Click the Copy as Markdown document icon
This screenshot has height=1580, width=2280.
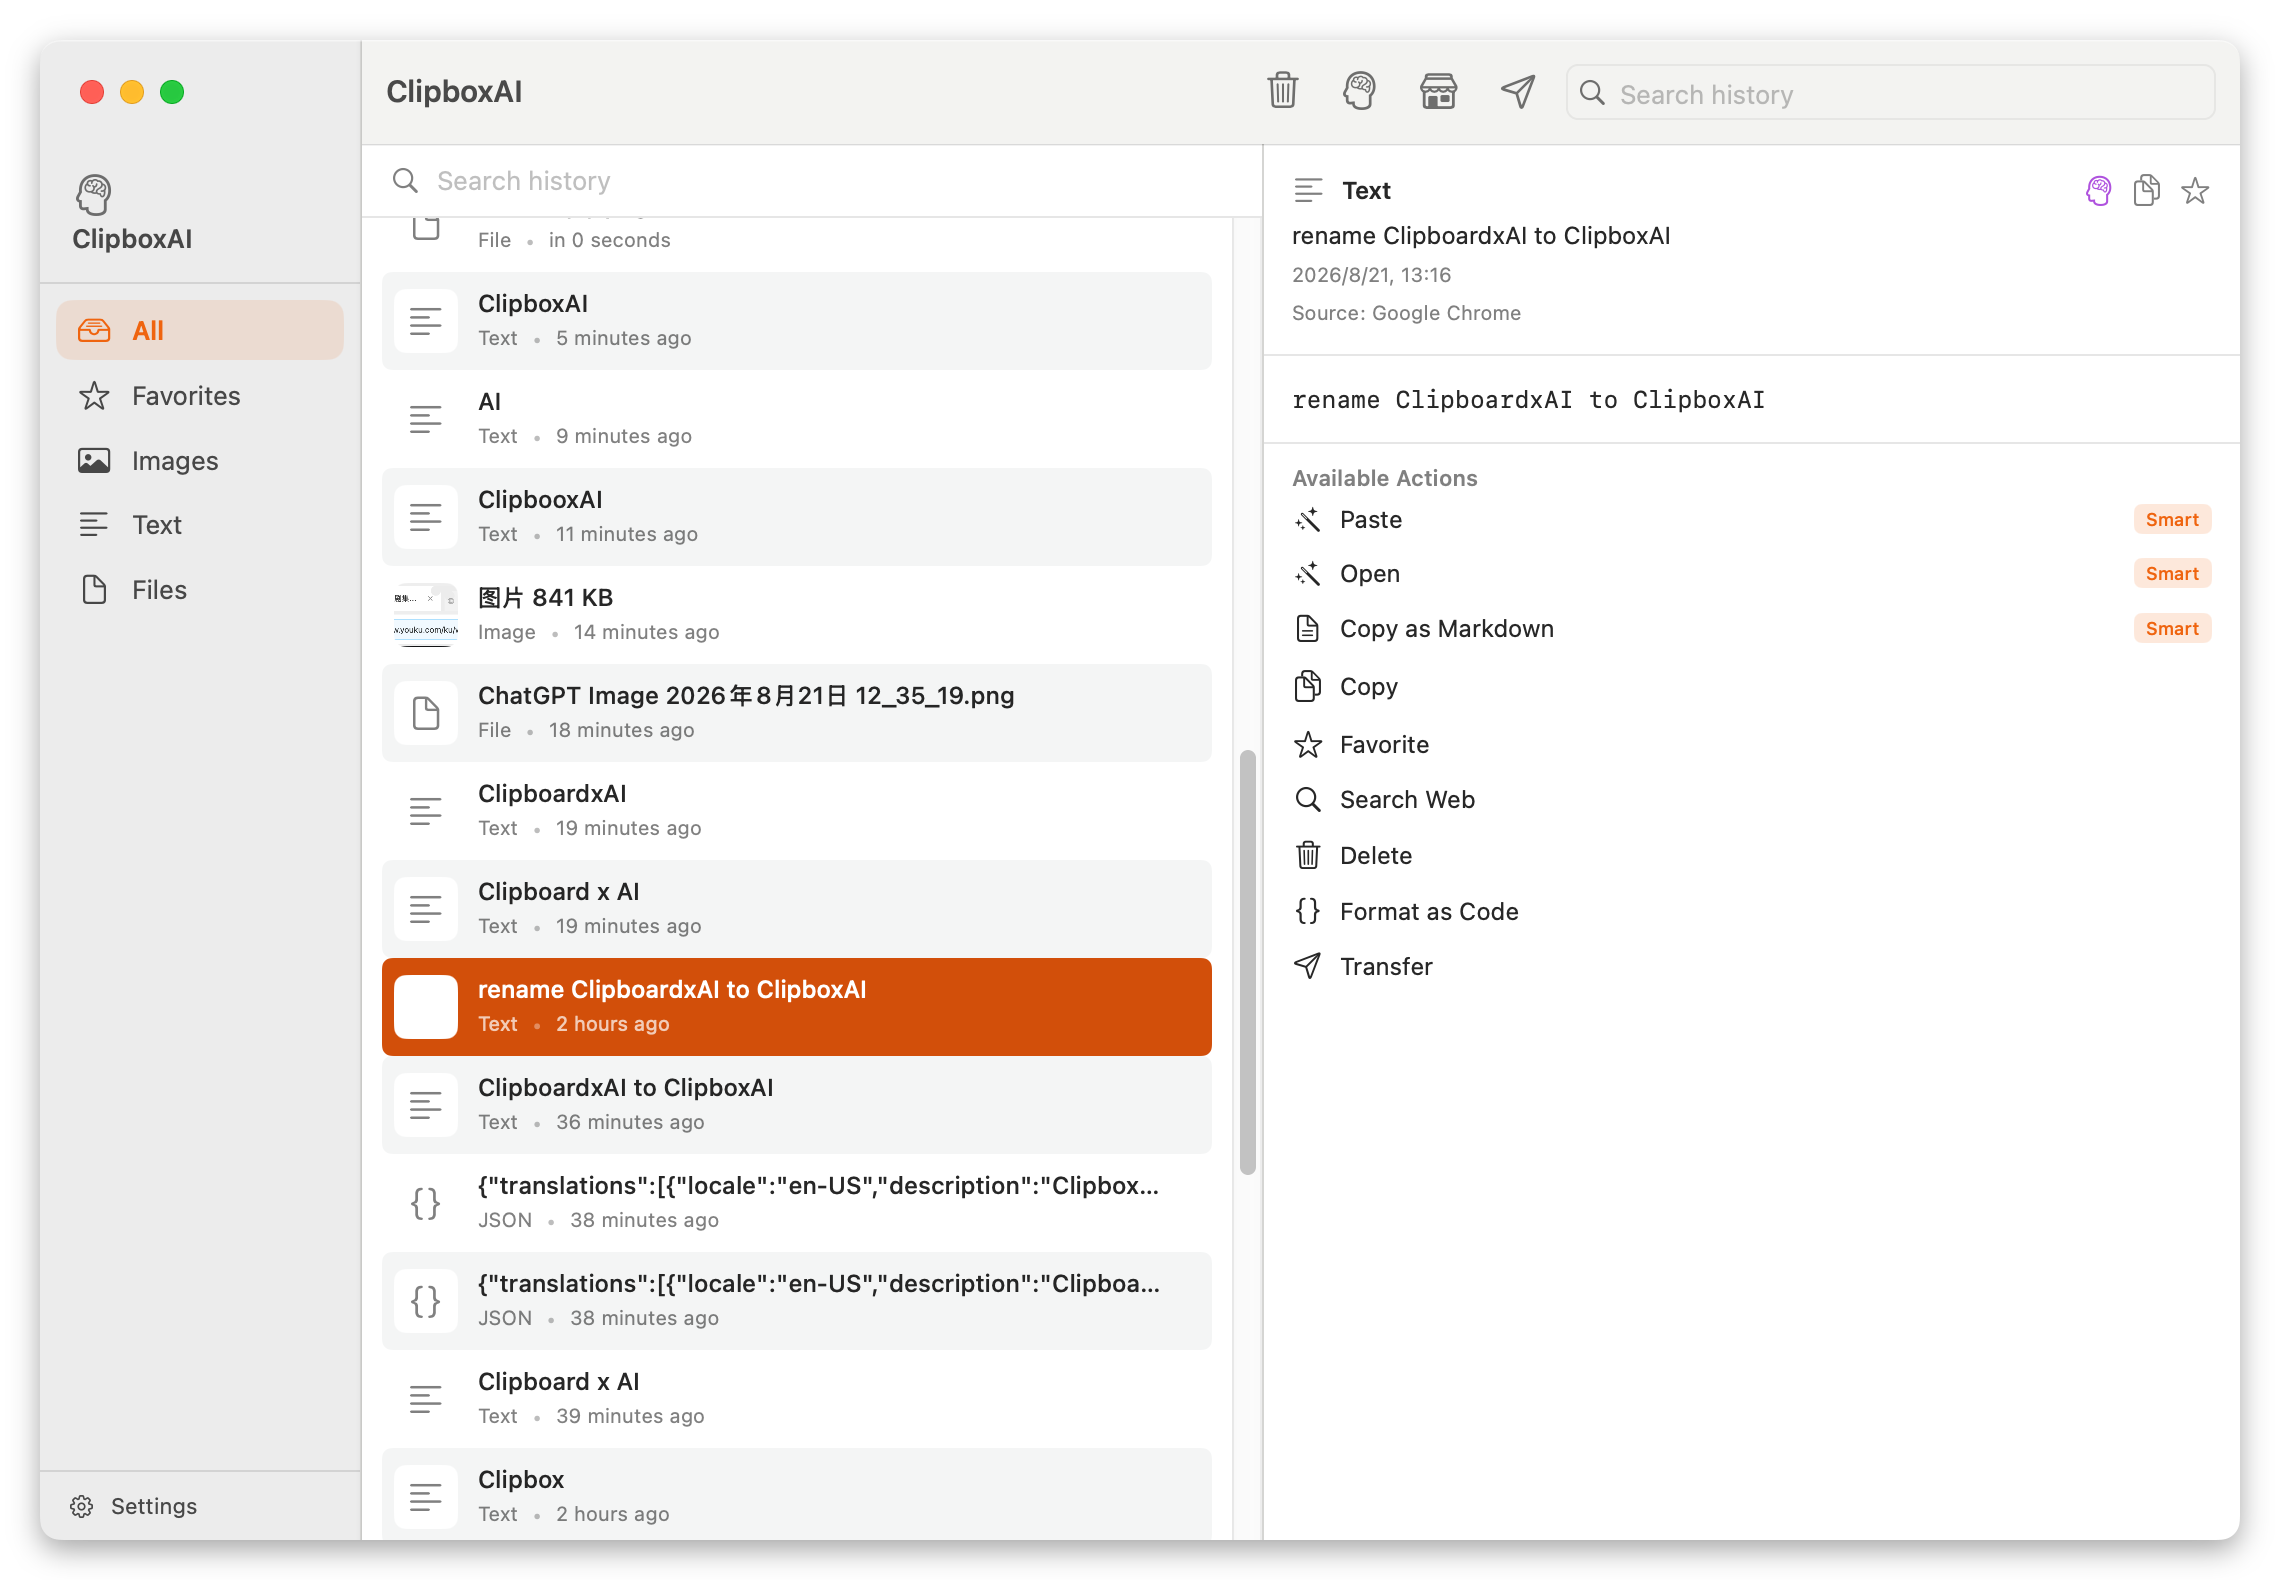(1308, 628)
